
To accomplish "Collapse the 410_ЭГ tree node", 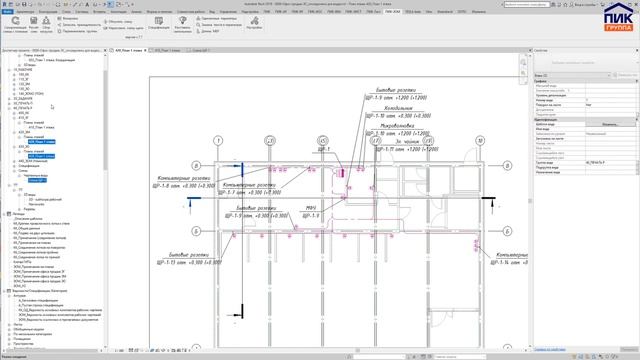I will coord(14,118).
